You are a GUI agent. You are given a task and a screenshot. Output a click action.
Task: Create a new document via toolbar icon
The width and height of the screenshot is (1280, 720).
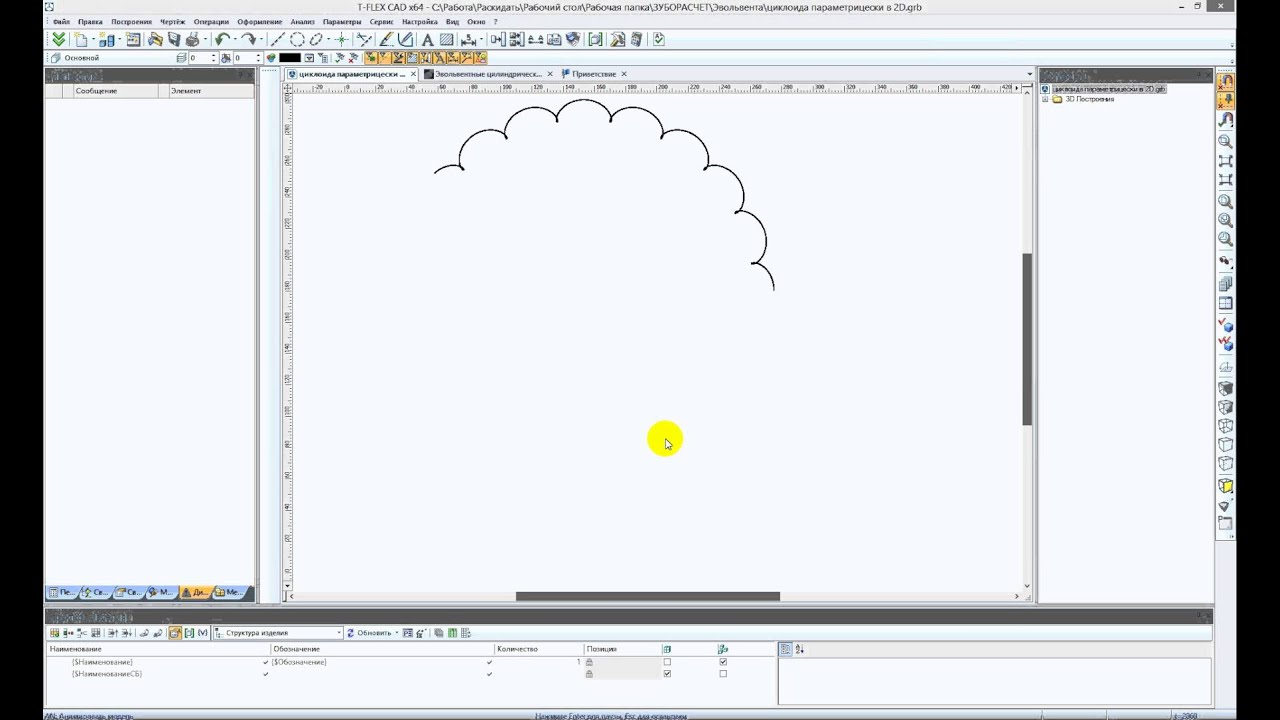tap(80, 39)
